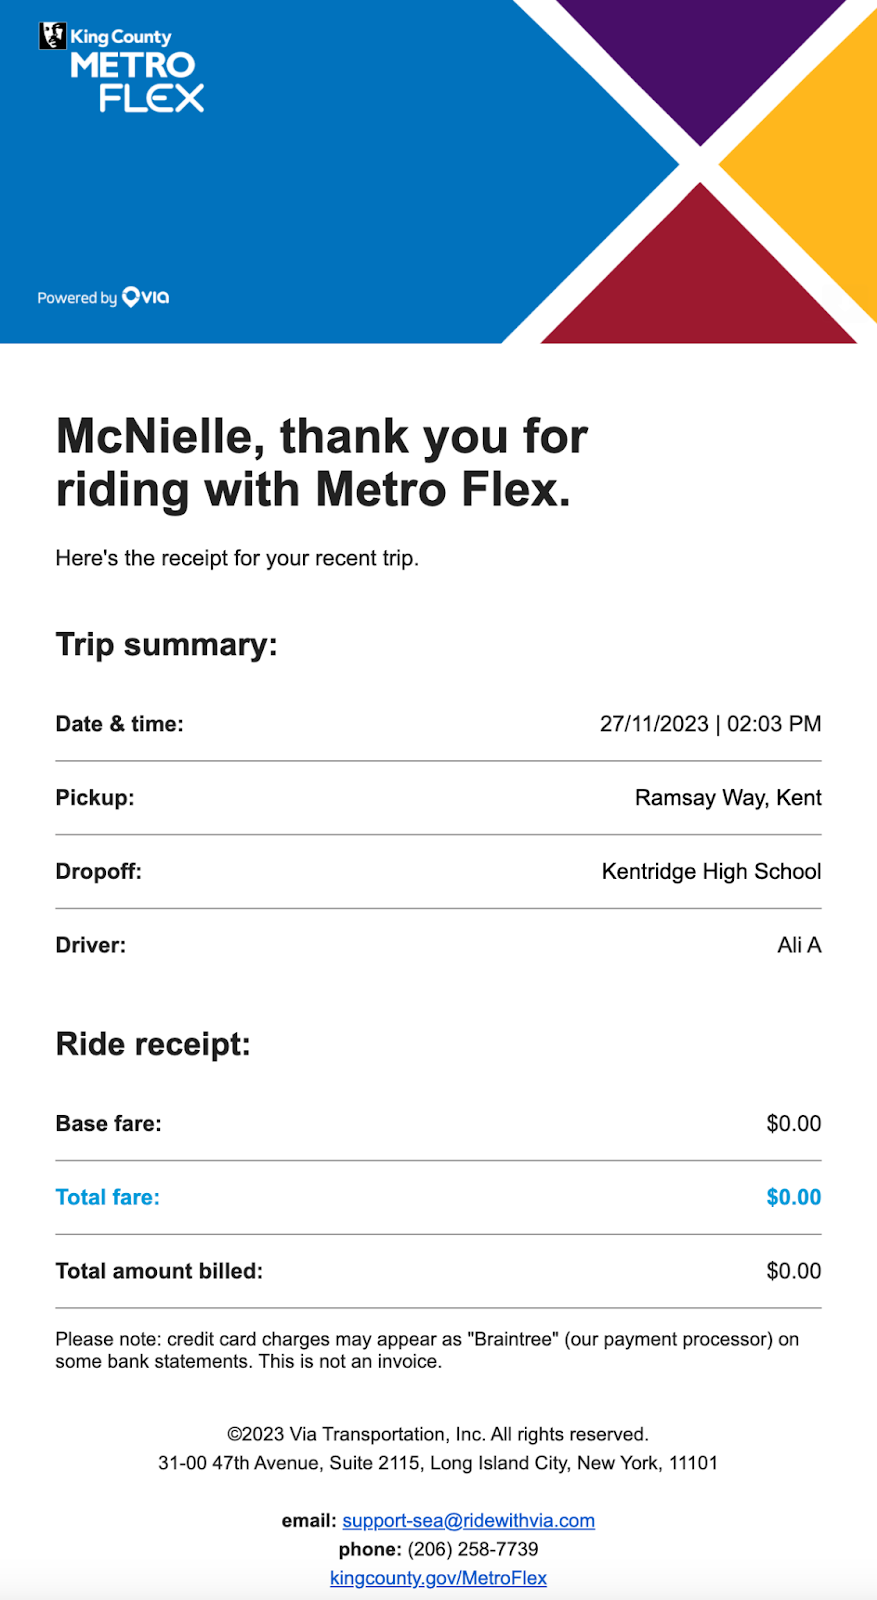
Task: Click the "Powered by" text in banner
Action: pyautogui.click(x=77, y=298)
